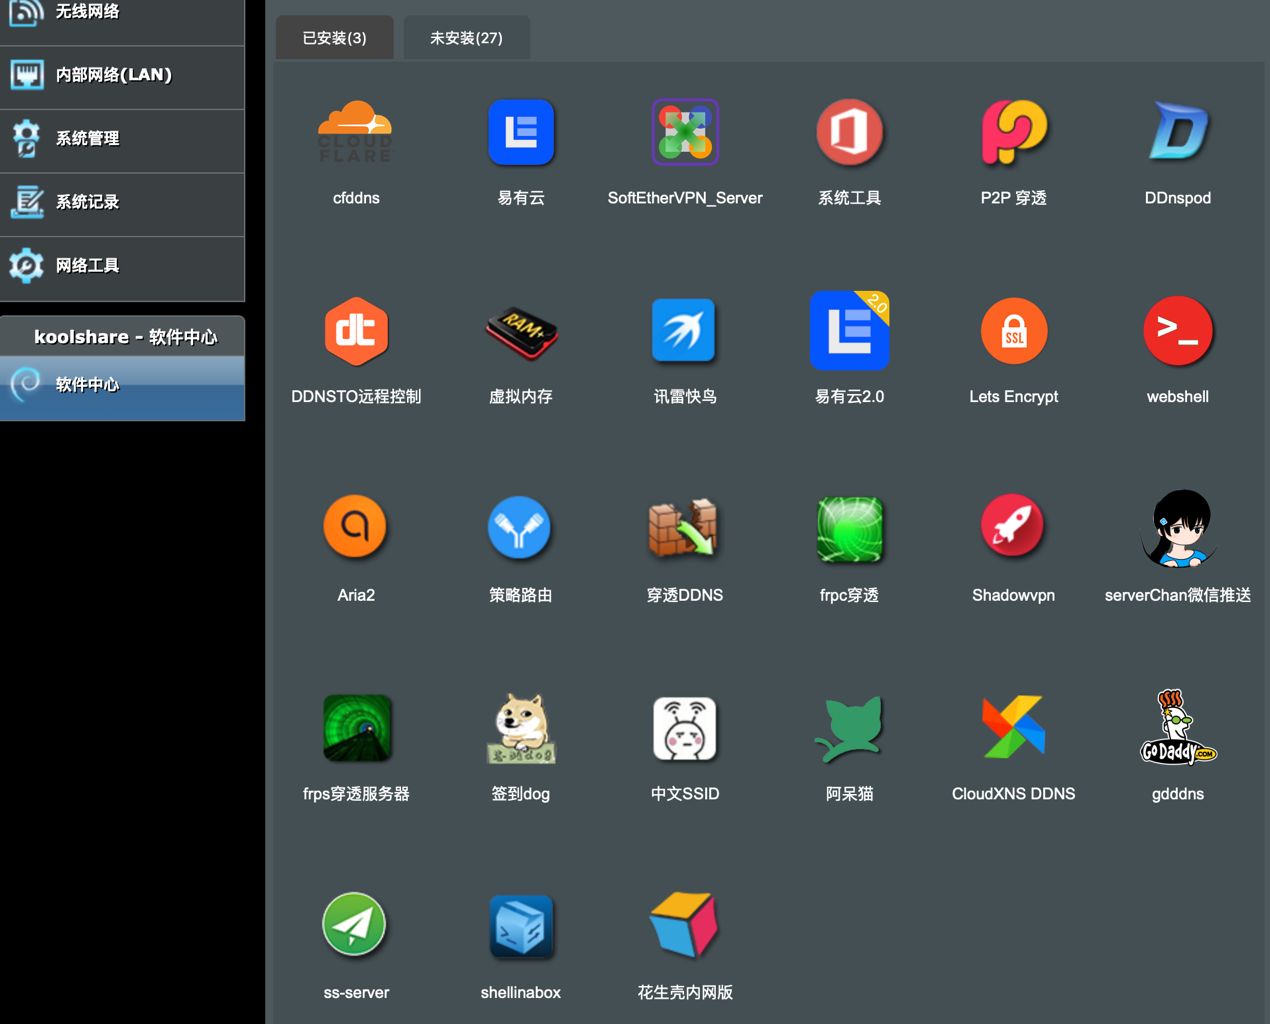Click the blue 易有云 app icon
The image size is (1270, 1024).
pos(521,132)
